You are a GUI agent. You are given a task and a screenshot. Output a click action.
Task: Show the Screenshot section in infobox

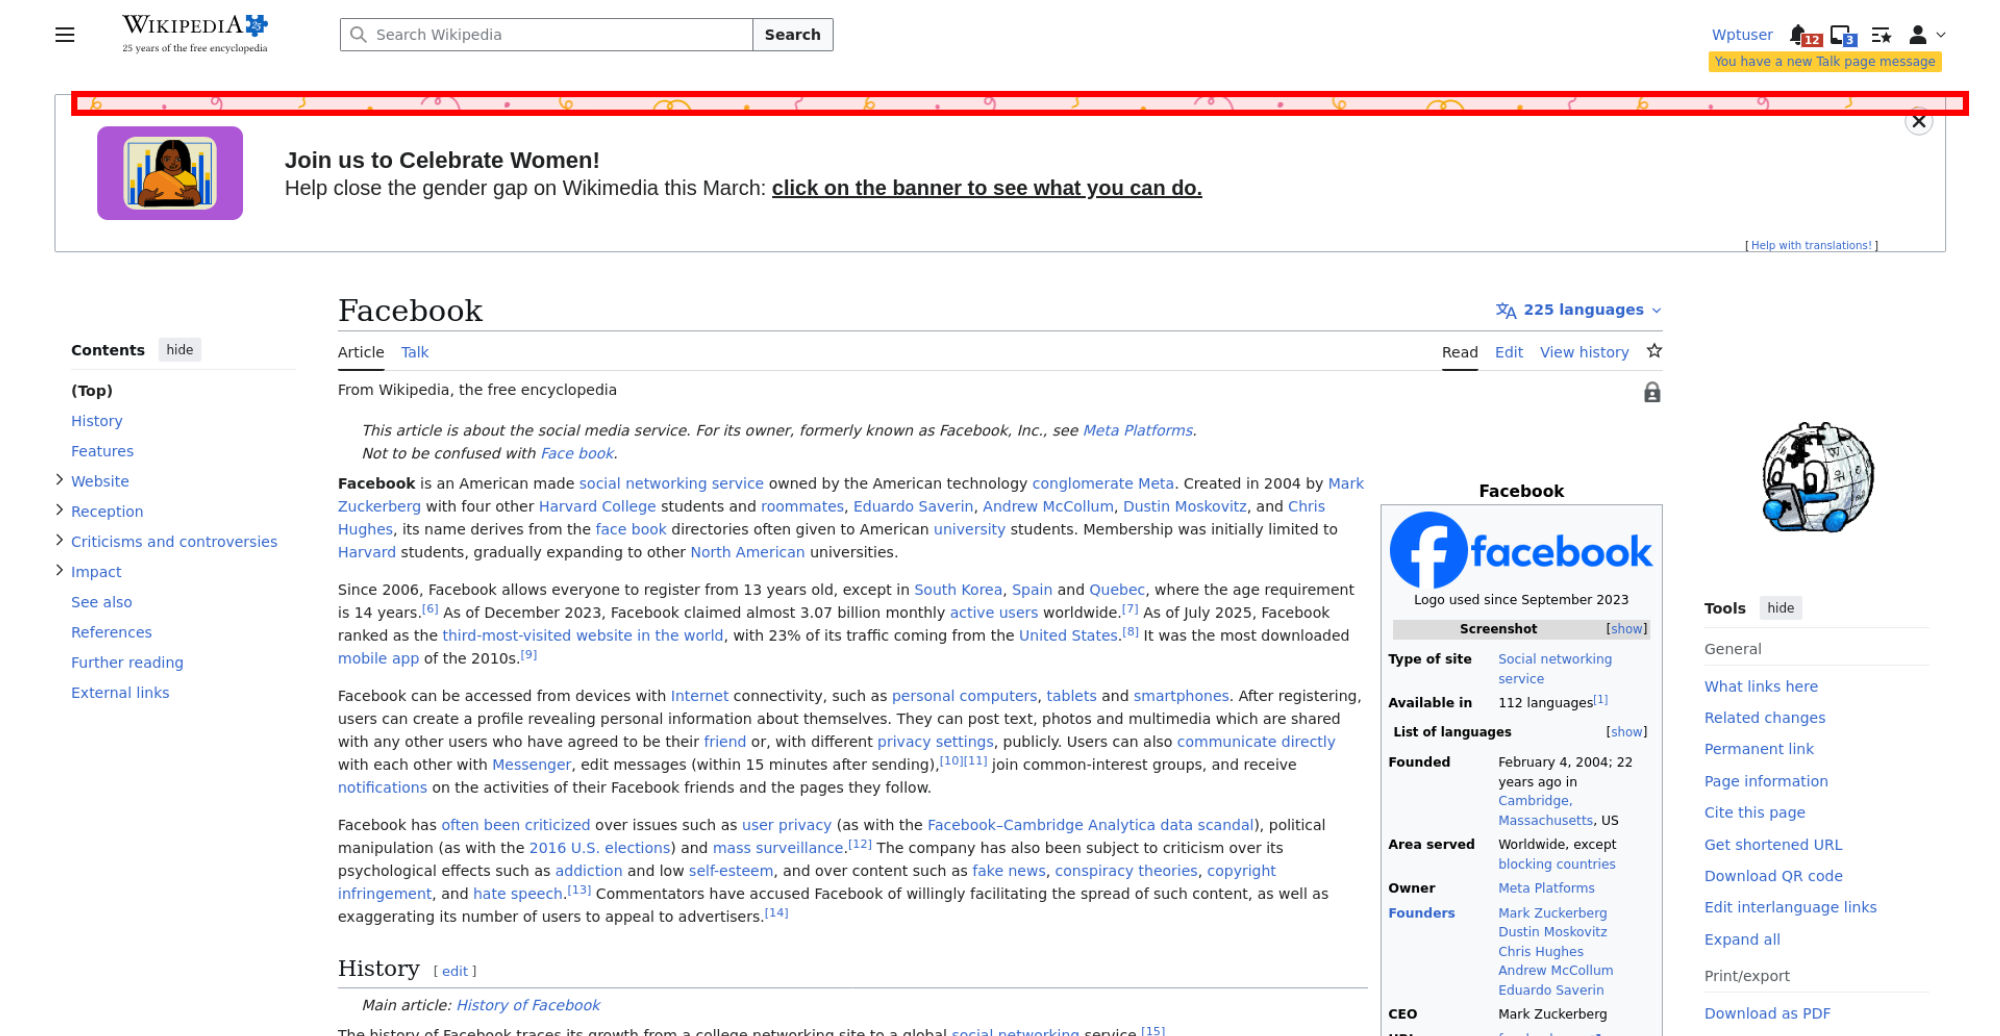(1626, 629)
